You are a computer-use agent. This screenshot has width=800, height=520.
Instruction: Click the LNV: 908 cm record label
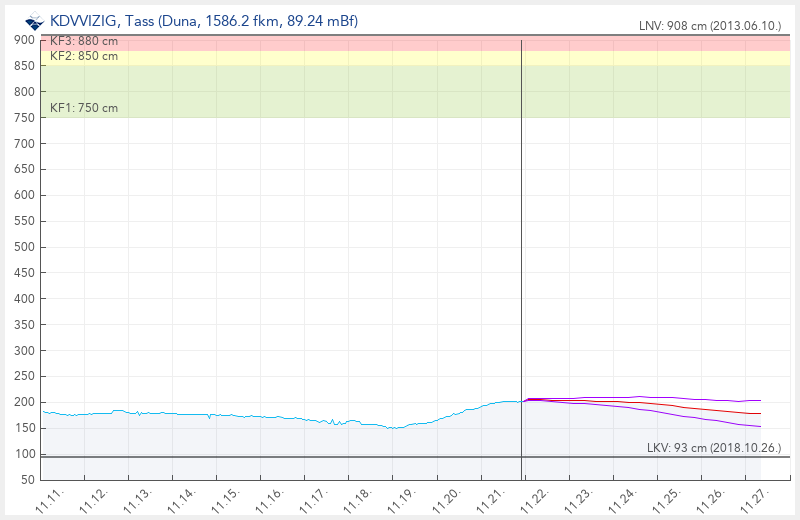[709, 26]
